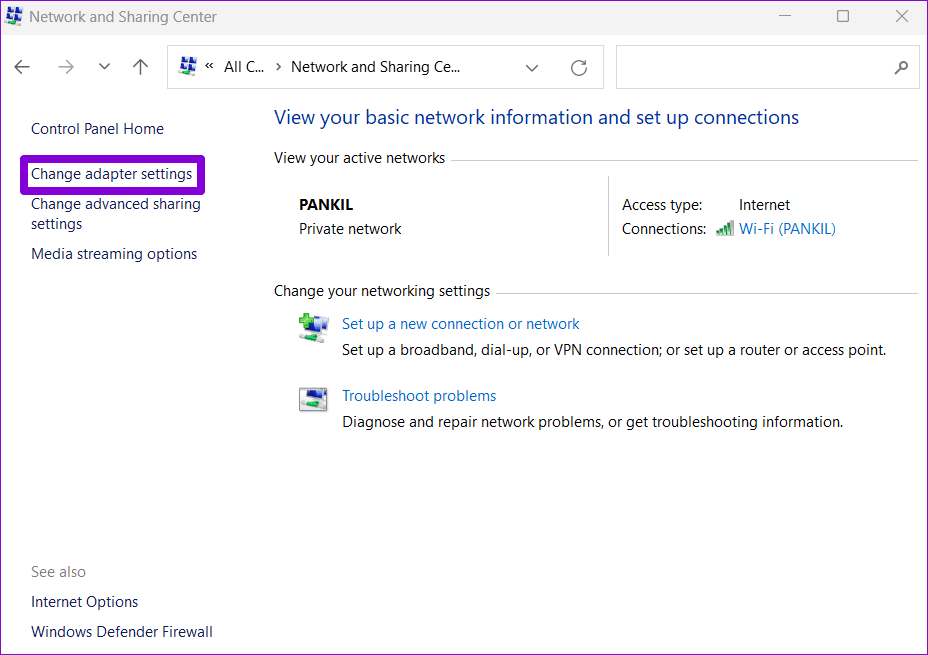The image size is (928, 655).
Task: Open the Wi-Fi (PANKIL) connection status
Action: [x=787, y=229]
